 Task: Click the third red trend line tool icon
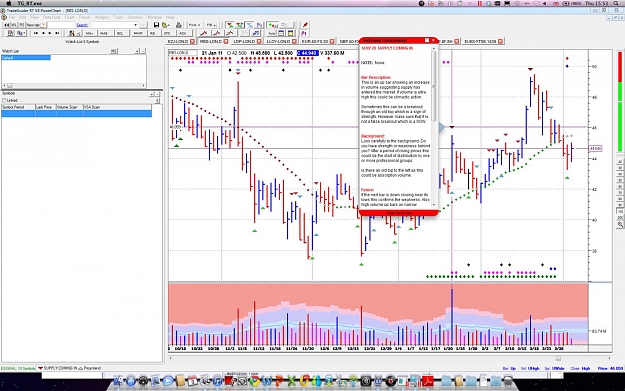(230, 33)
